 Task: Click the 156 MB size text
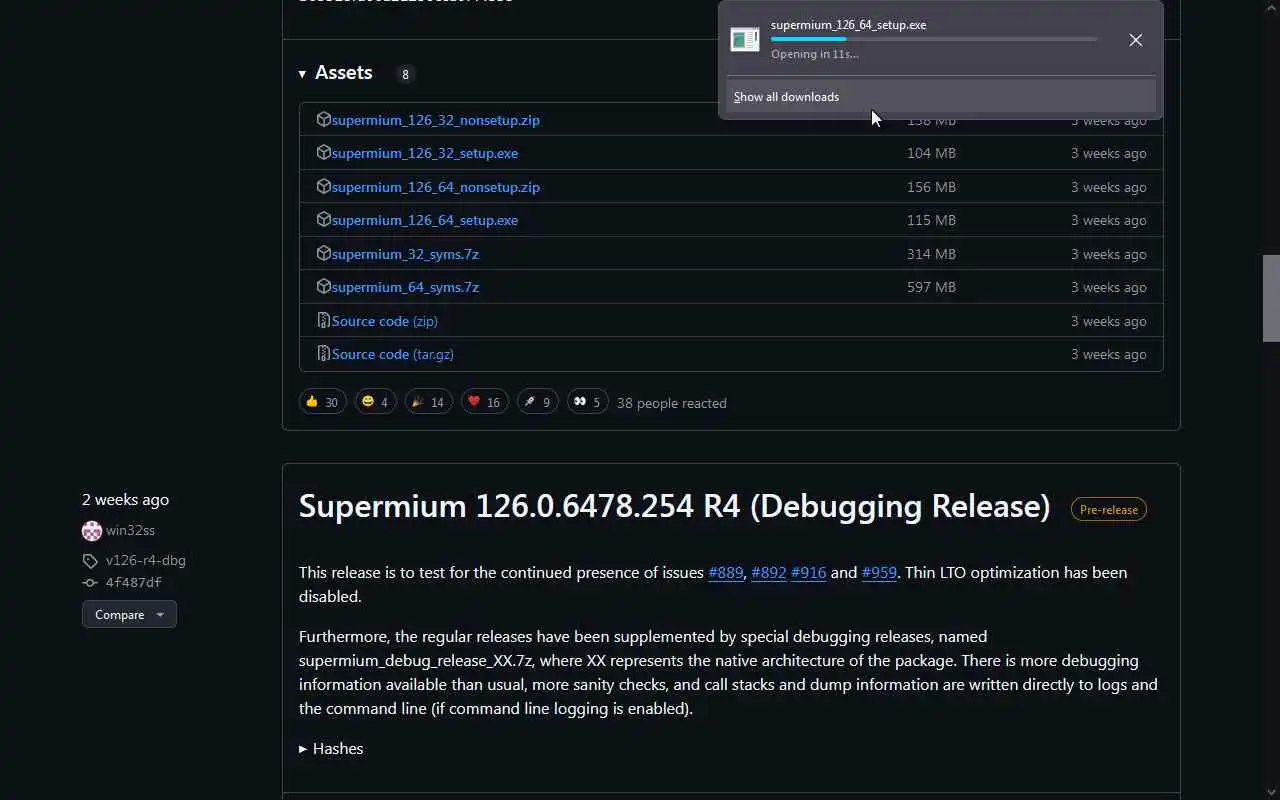click(931, 187)
